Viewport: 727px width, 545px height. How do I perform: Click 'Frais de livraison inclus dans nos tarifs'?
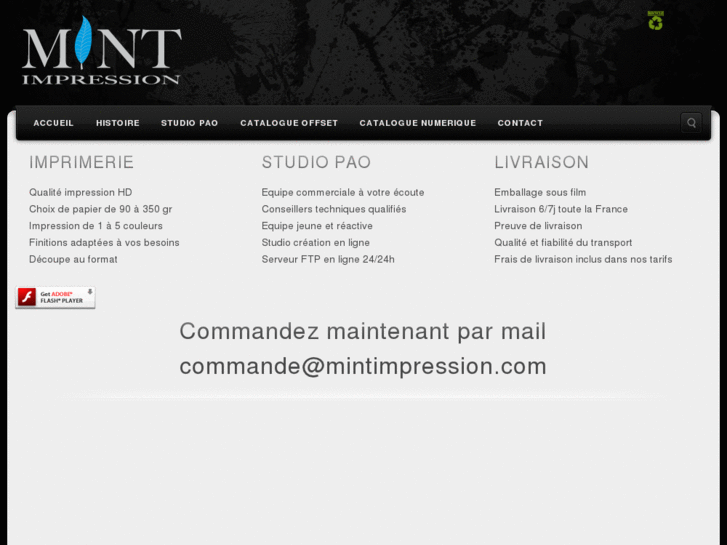coord(583,259)
